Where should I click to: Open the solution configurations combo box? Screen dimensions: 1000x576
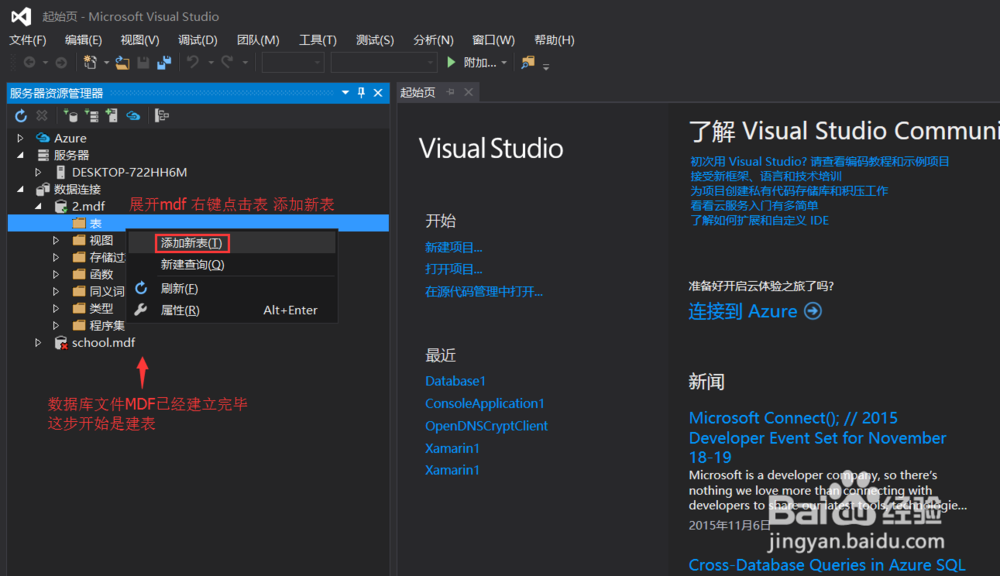click(293, 63)
